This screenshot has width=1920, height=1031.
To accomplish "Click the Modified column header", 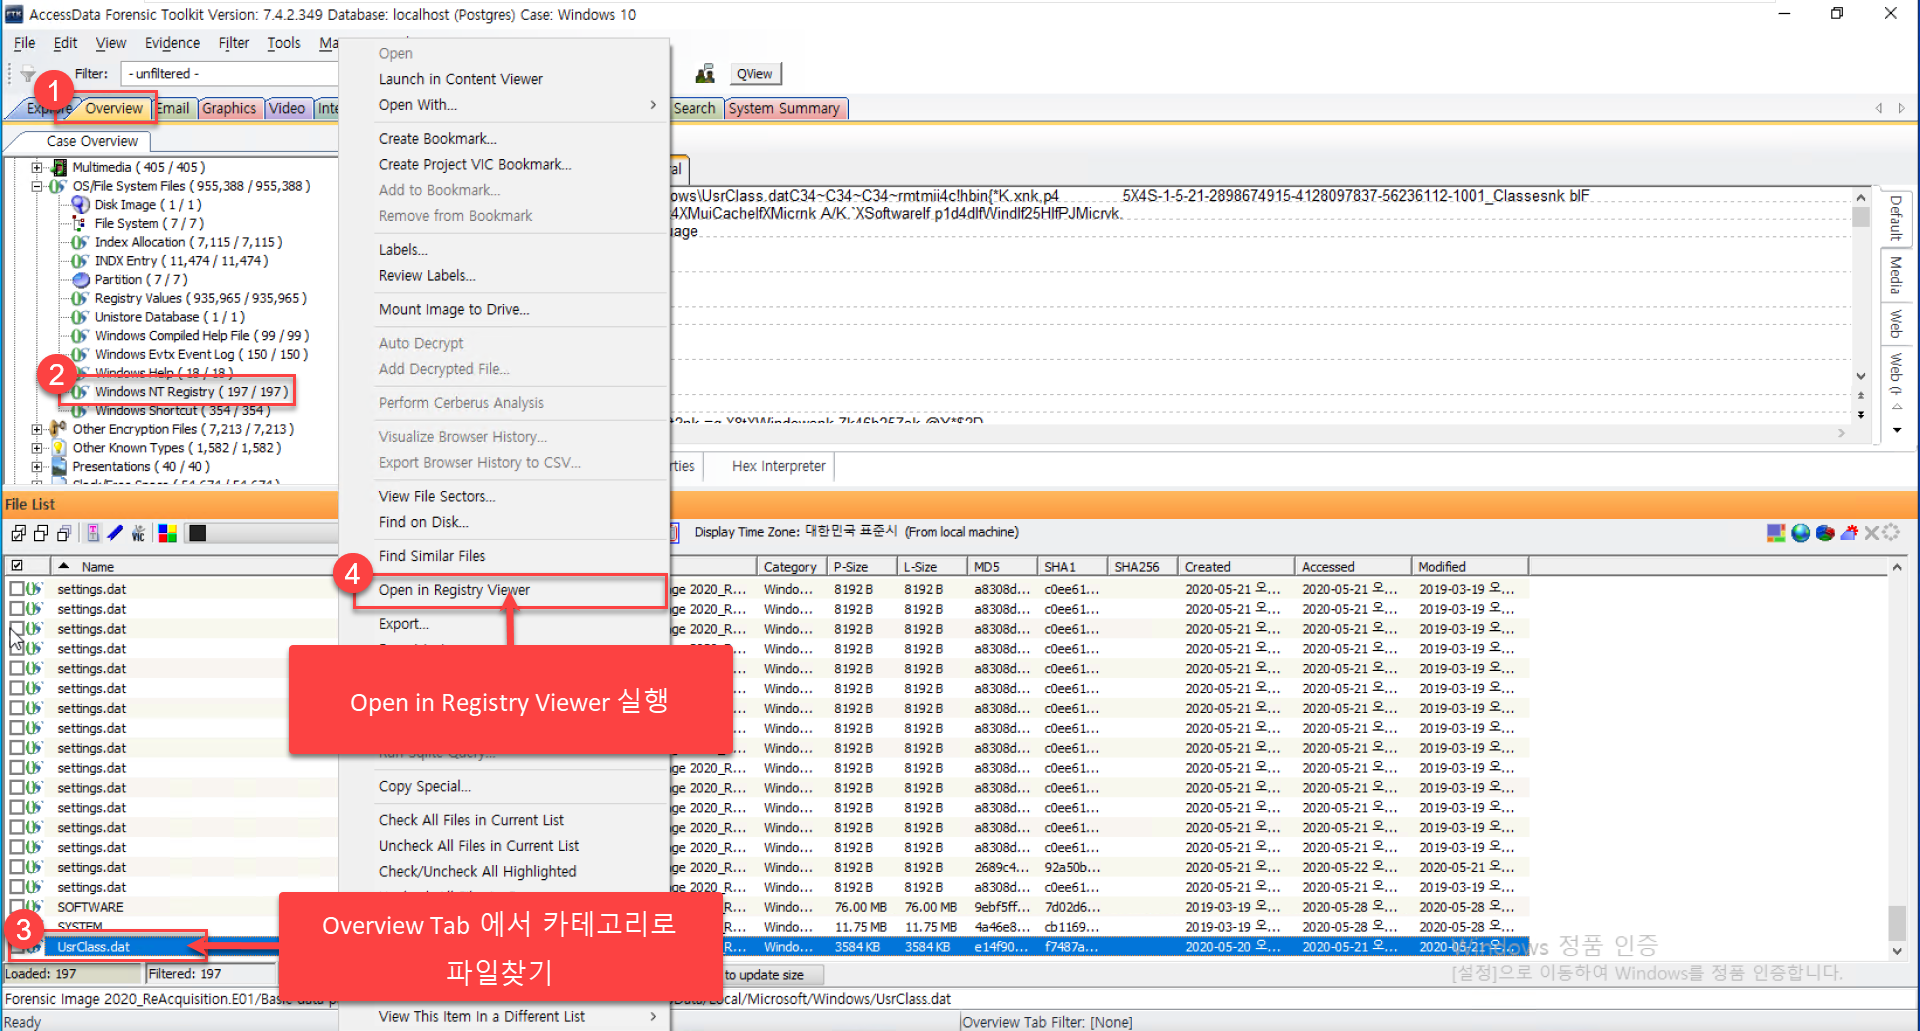I will (1470, 566).
